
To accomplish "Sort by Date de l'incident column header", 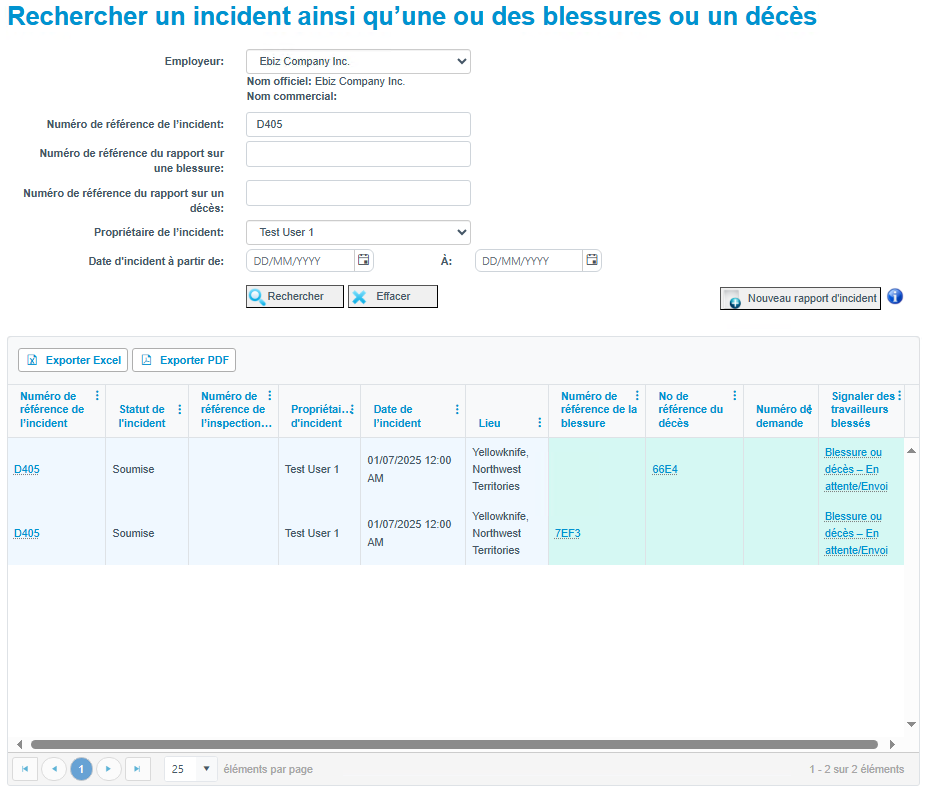I will [397, 416].
